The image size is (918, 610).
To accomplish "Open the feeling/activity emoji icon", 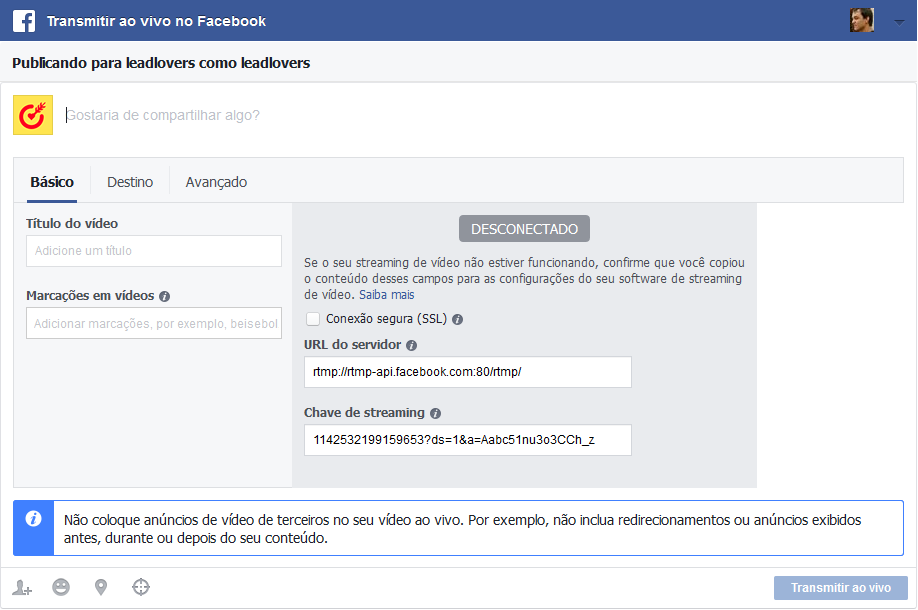I will click(x=61, y=588).
